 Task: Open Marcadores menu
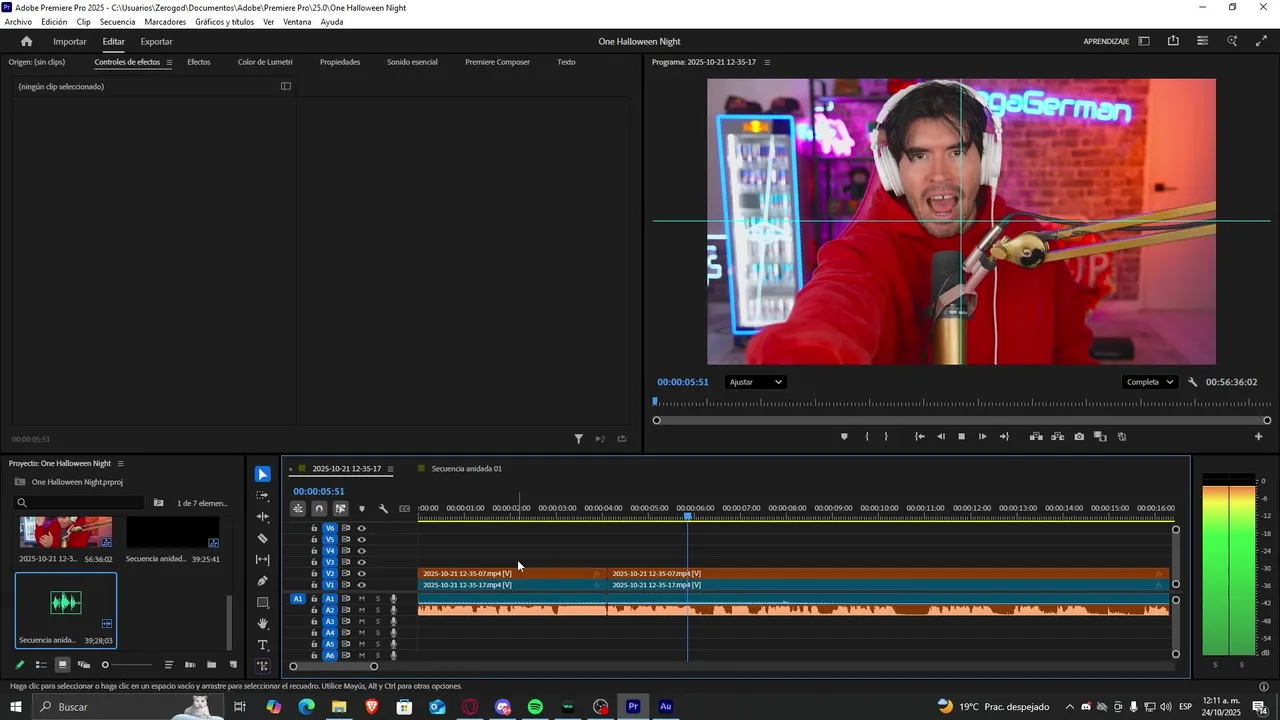point(165,21)
